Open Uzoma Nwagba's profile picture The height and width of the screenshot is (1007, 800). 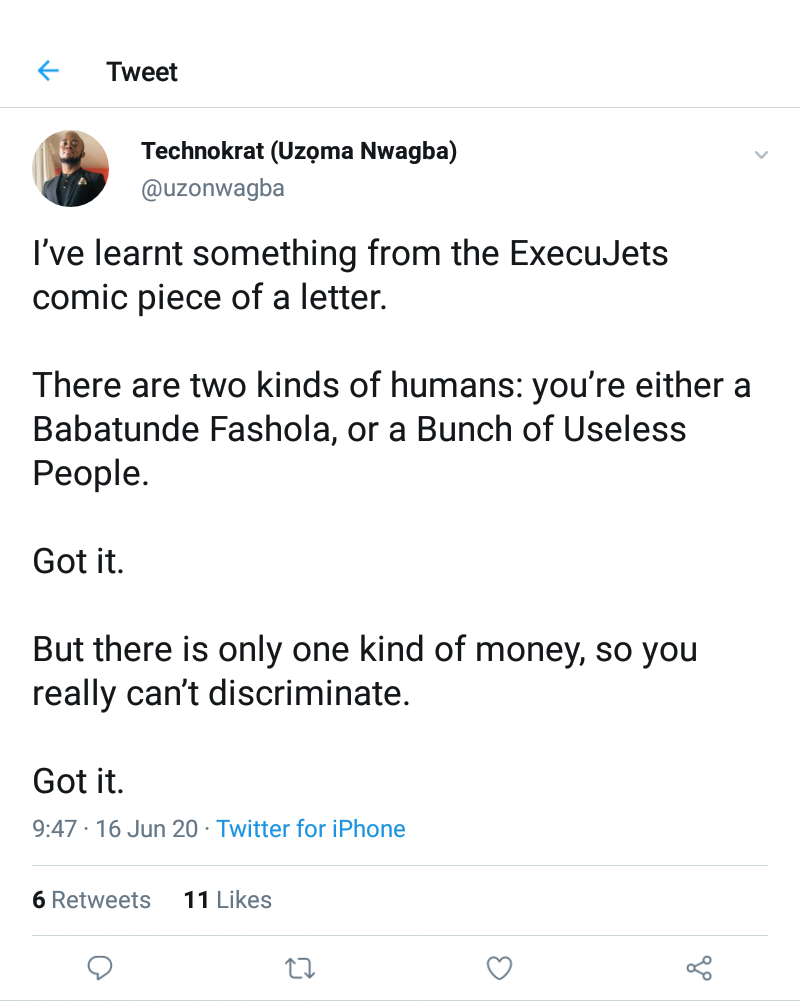pos(70,168)
